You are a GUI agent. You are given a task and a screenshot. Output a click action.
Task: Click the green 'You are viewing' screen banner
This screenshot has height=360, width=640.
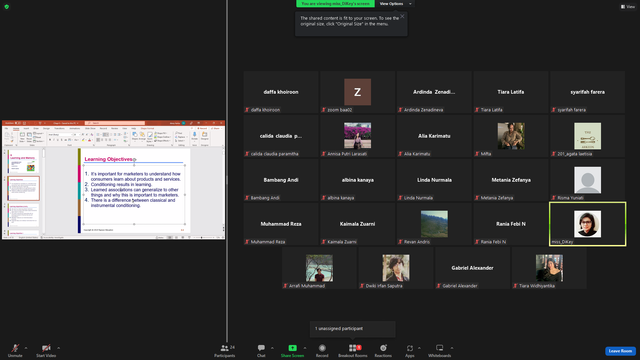coord(335,4)
